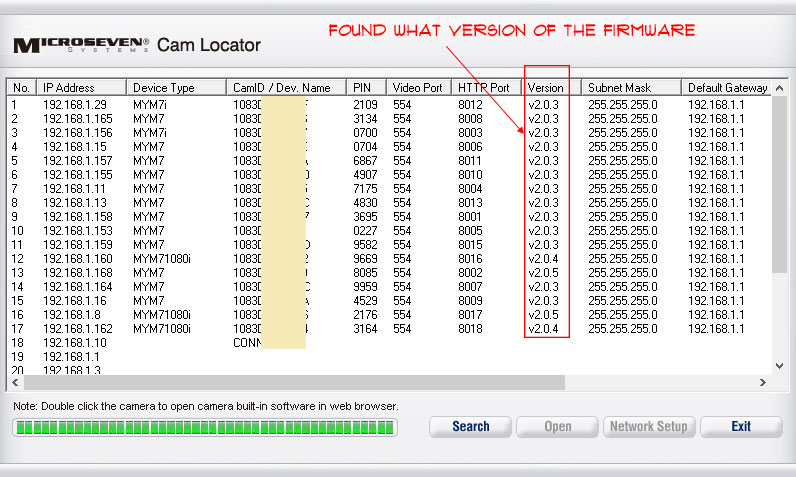Select camera 192.168.1.153
The width and height of the screenshot is (796, 477).
389,231
